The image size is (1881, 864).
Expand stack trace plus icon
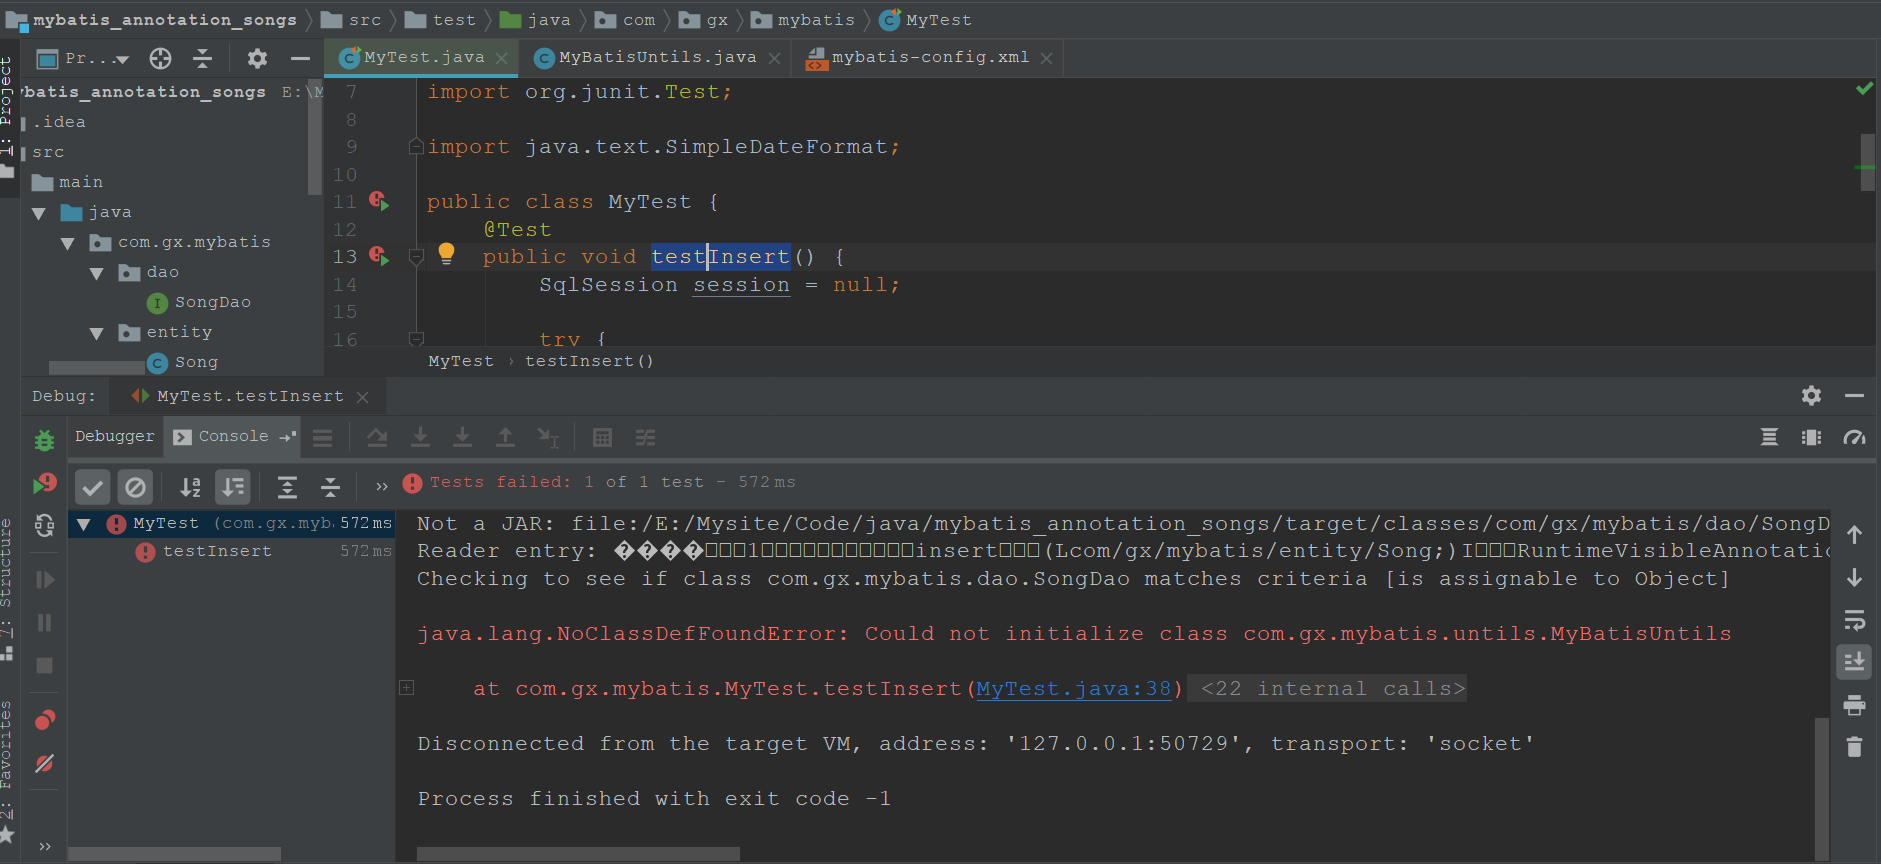click(406, 687)
